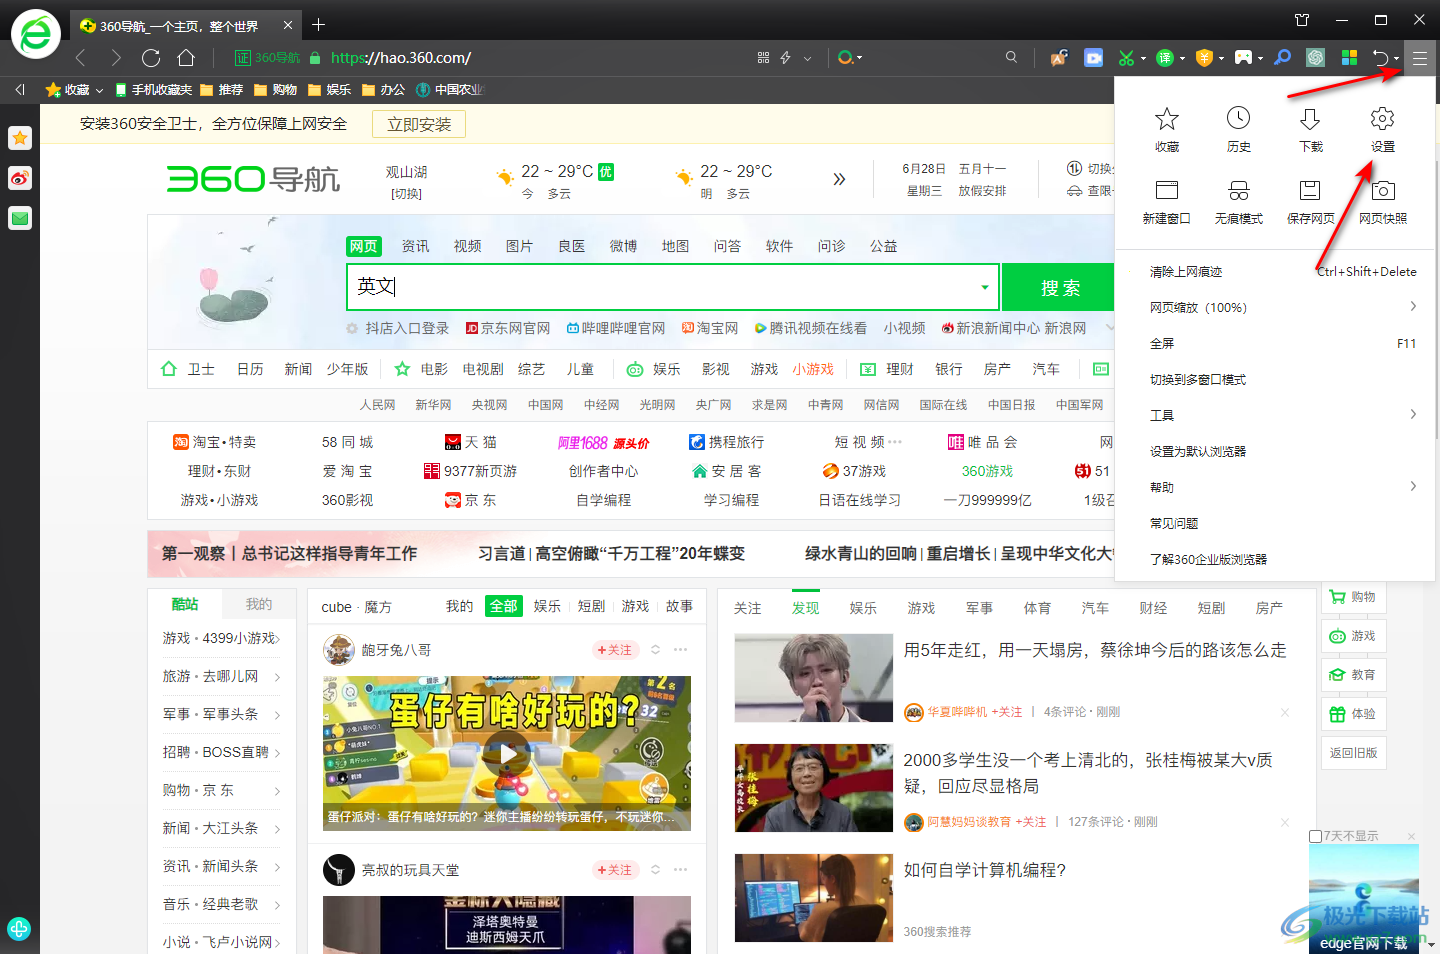
Task: Open dropdown arrow beside lightning icon
Action: point(808,58)
